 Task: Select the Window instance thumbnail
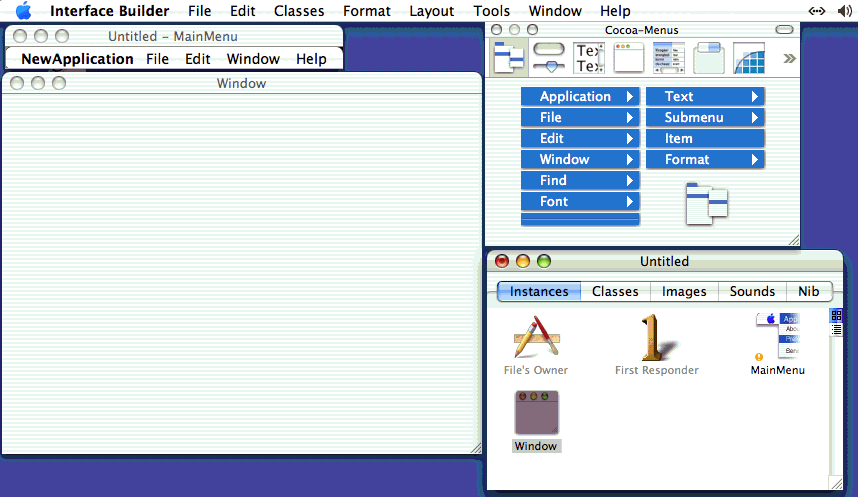click(x=536, y=412)
